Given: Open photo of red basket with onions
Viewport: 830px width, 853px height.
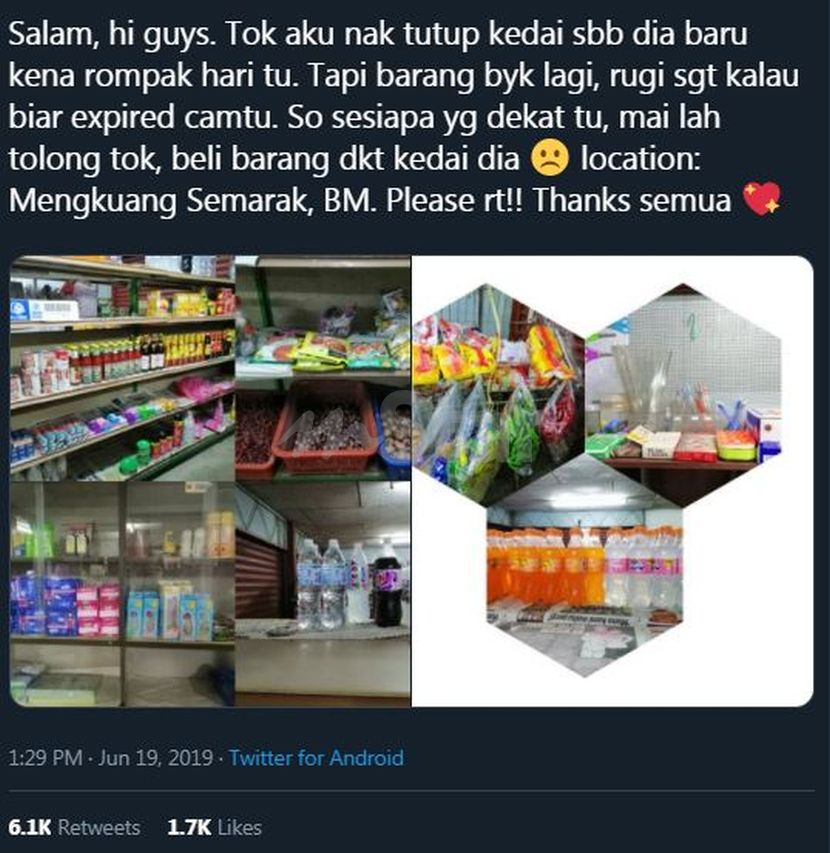Looking at the screenshot, I should (323, 368).
